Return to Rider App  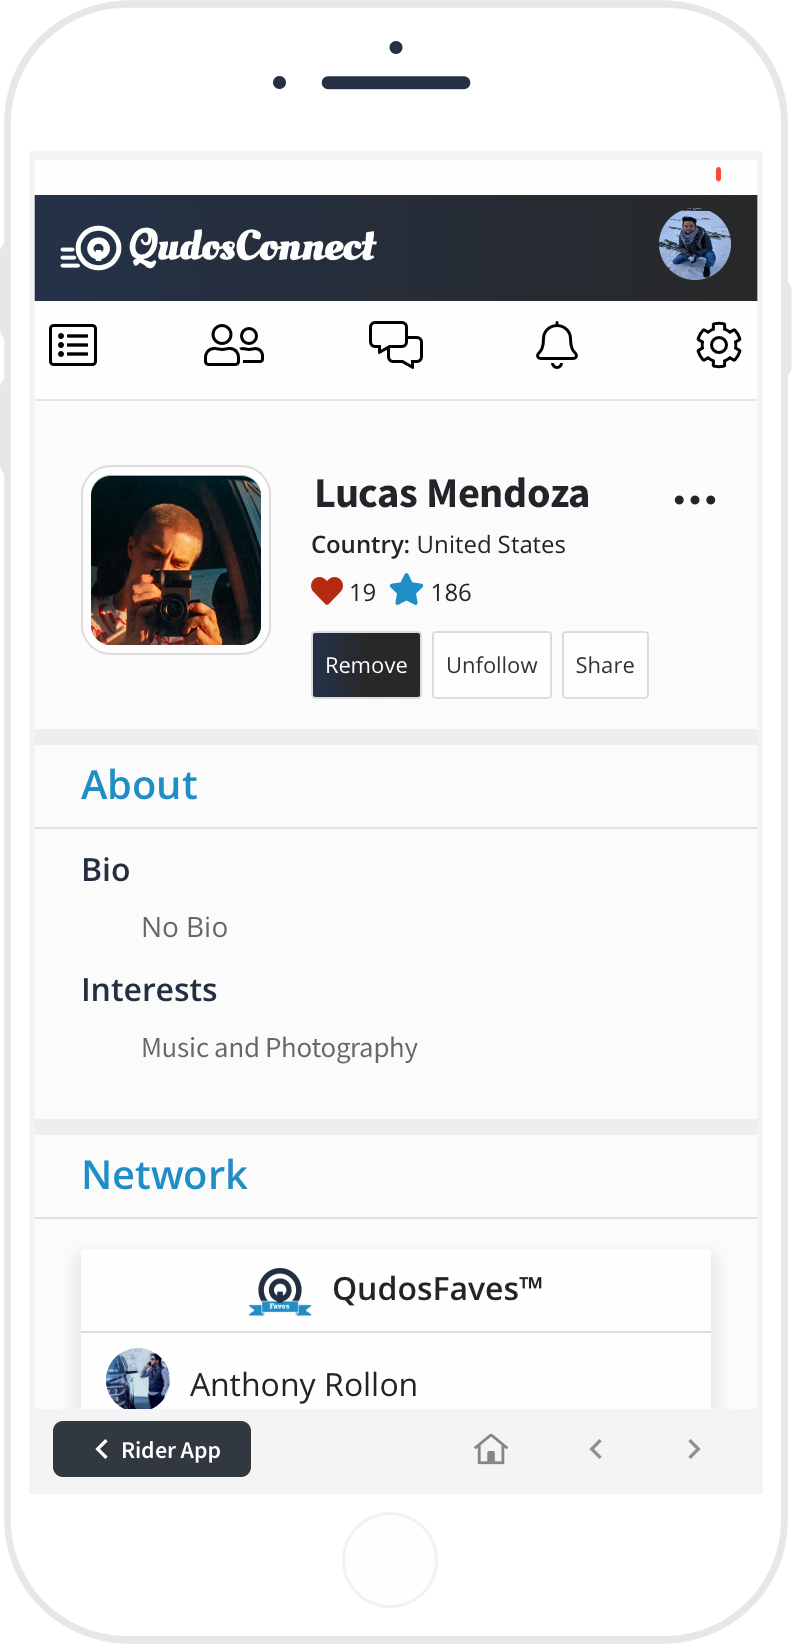152,1449
